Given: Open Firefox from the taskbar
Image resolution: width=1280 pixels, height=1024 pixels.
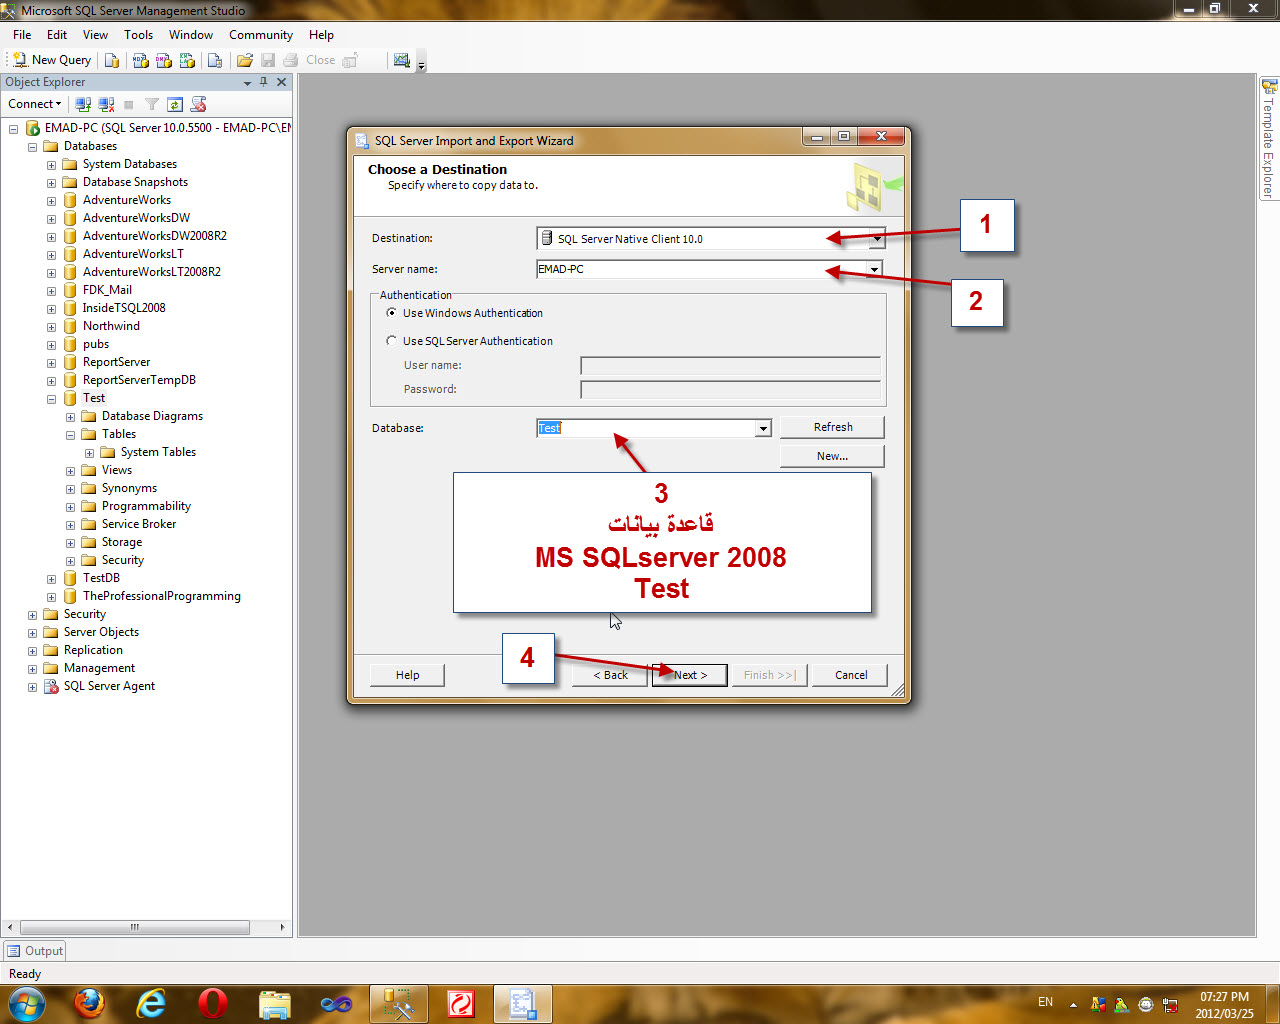Looking at the screenshot, I should pos(89,1003).
